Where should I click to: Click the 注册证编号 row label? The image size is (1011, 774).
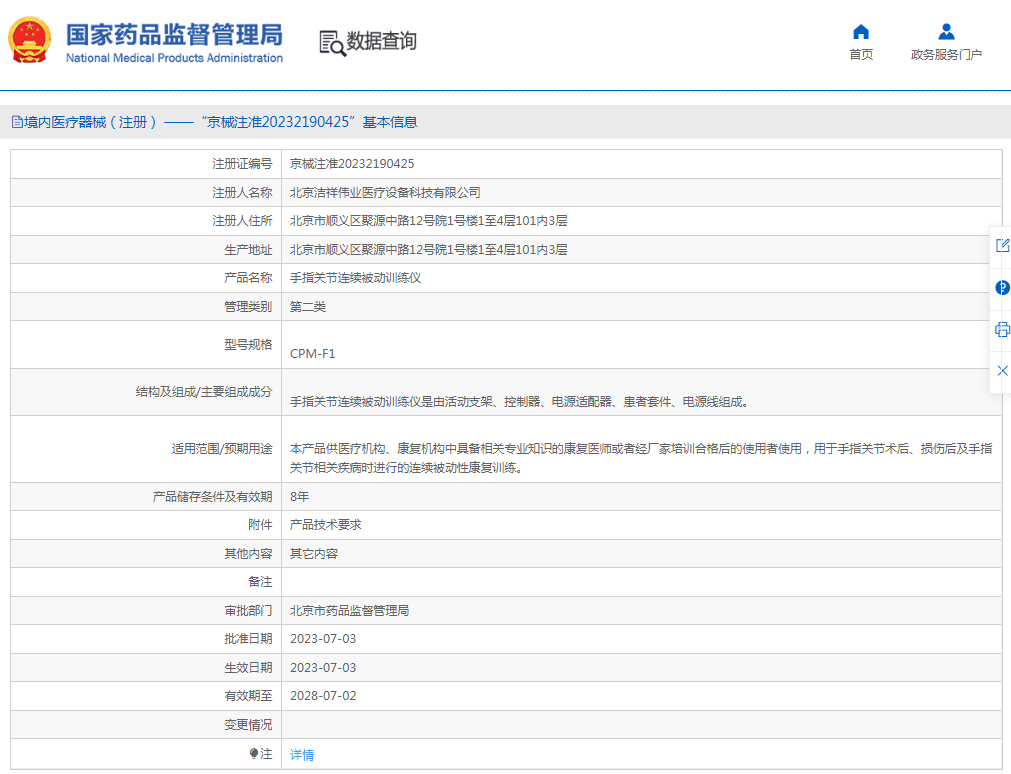click(x=242, y=164)
